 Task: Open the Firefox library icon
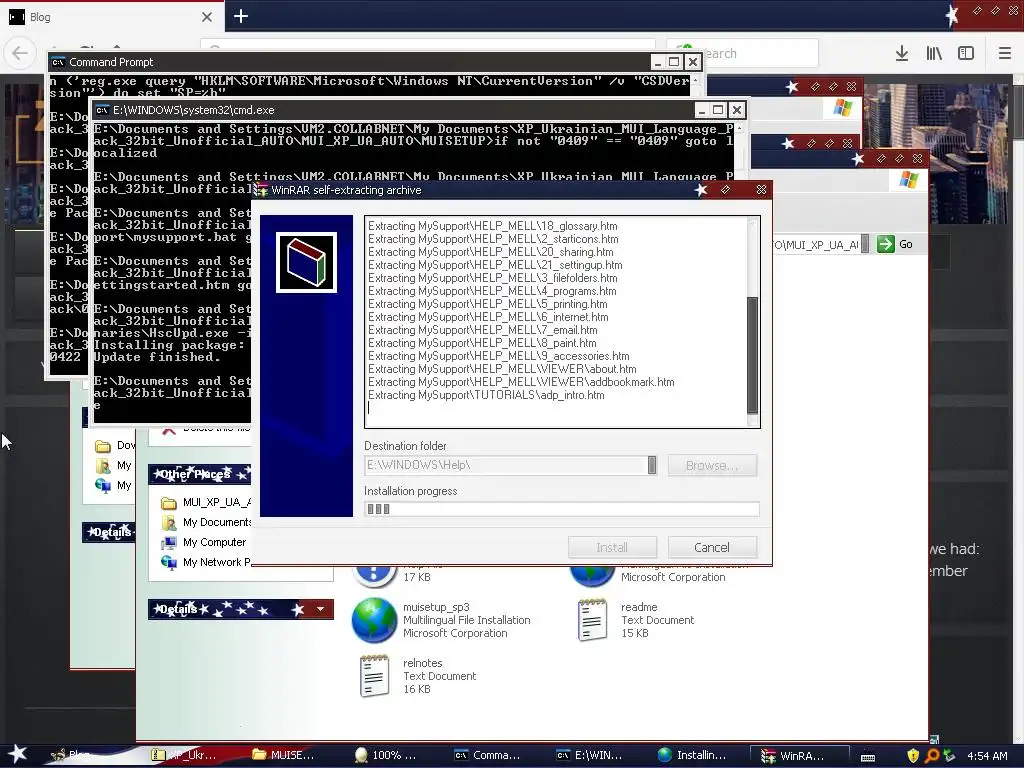click(934, 54)
